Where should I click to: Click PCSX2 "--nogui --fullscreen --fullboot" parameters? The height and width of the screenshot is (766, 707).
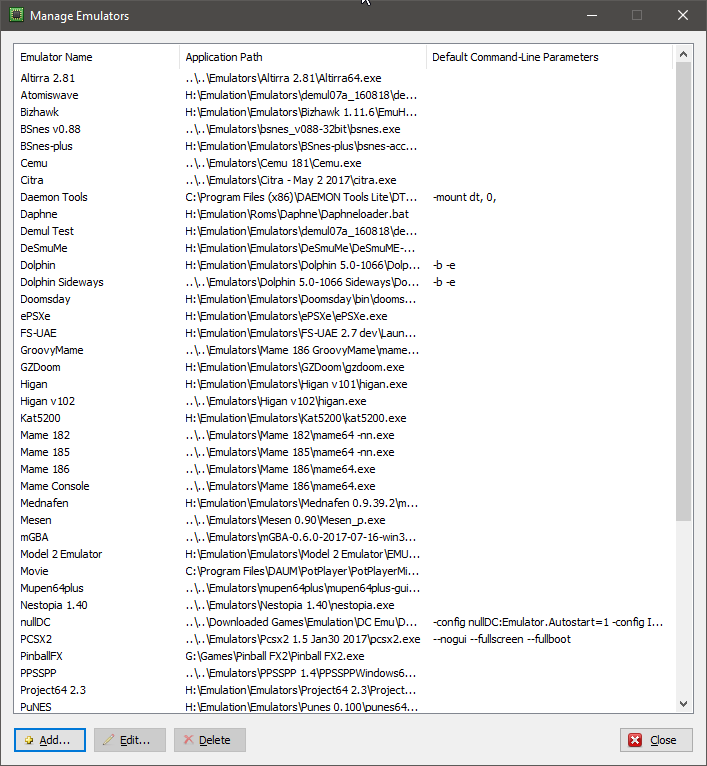(x=502, y=639)
